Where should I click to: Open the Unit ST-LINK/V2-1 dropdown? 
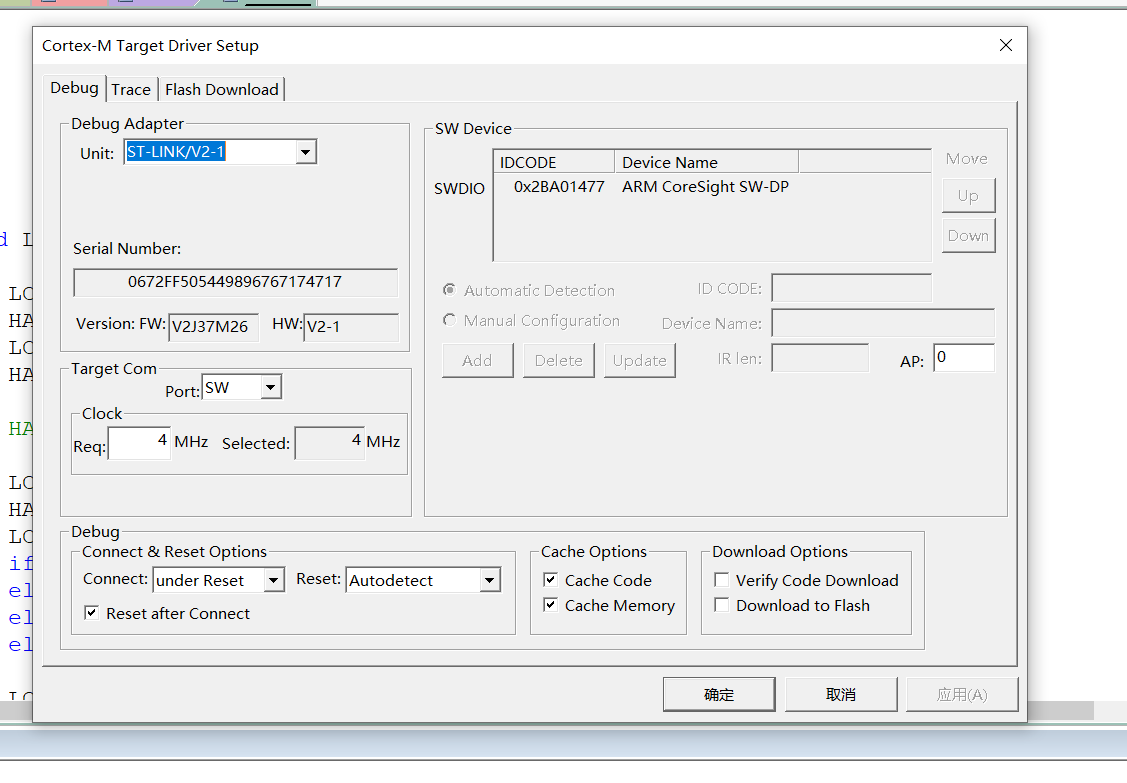click(x=305, y=152)
